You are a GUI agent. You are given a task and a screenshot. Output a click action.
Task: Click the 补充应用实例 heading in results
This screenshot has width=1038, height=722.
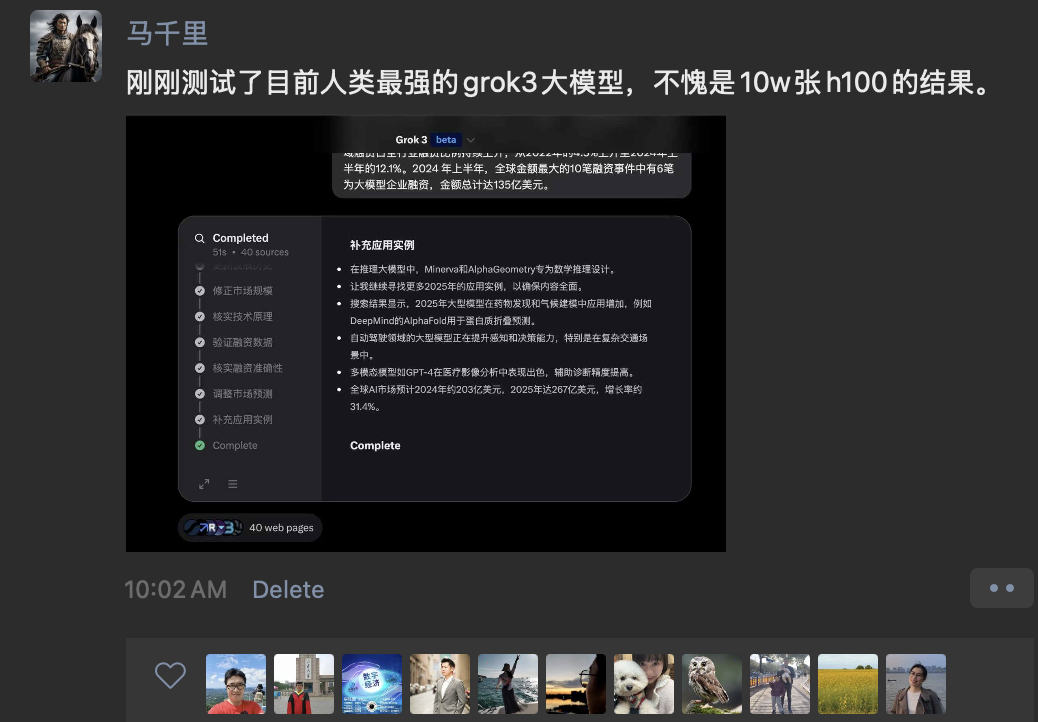click(382, 245)
